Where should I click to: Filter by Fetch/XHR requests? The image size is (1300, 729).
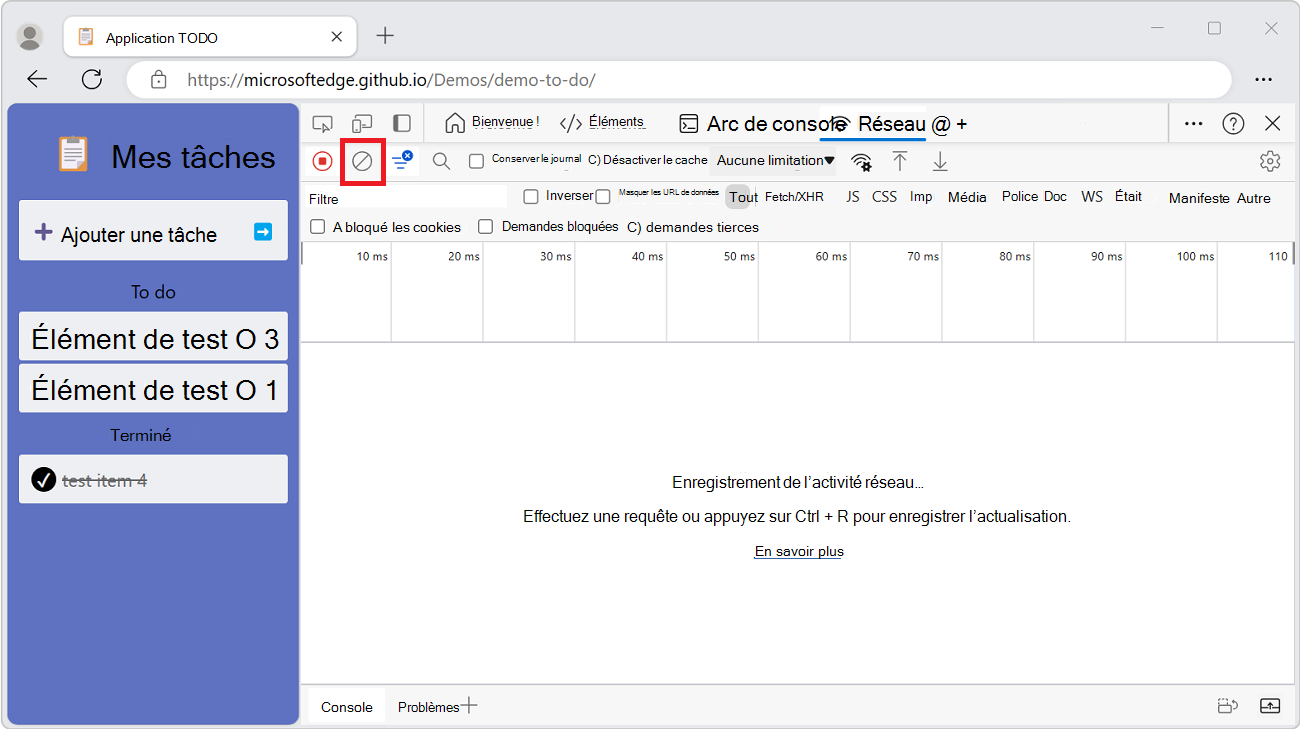[794, 197]
